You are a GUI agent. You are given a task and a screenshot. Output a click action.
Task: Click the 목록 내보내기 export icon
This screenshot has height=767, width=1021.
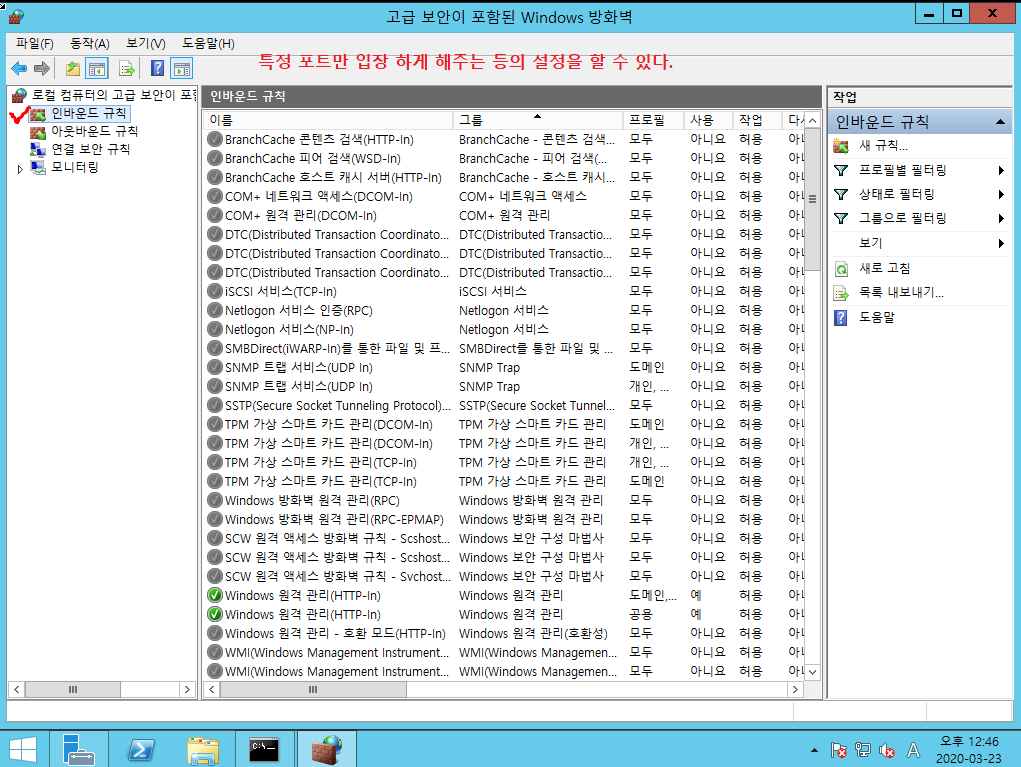coord(841,293)
